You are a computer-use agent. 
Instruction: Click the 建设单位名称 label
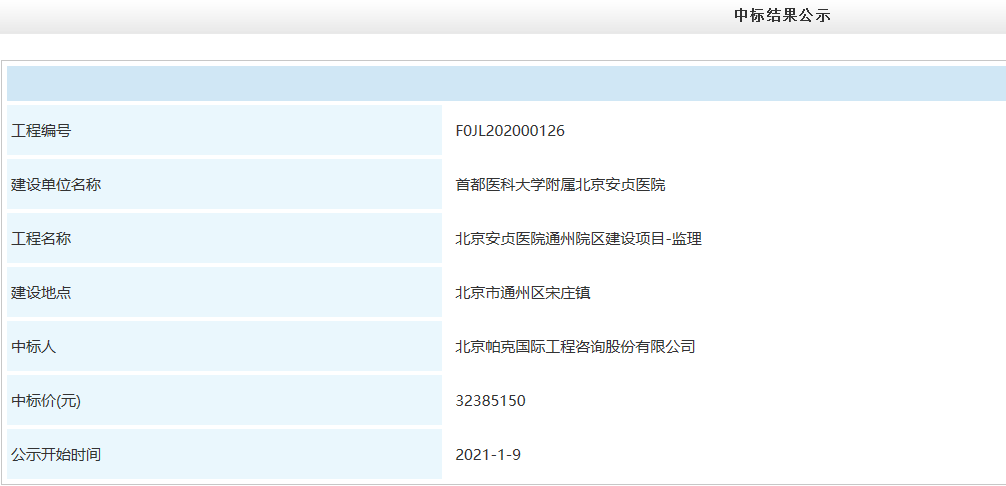click(56, 185)
